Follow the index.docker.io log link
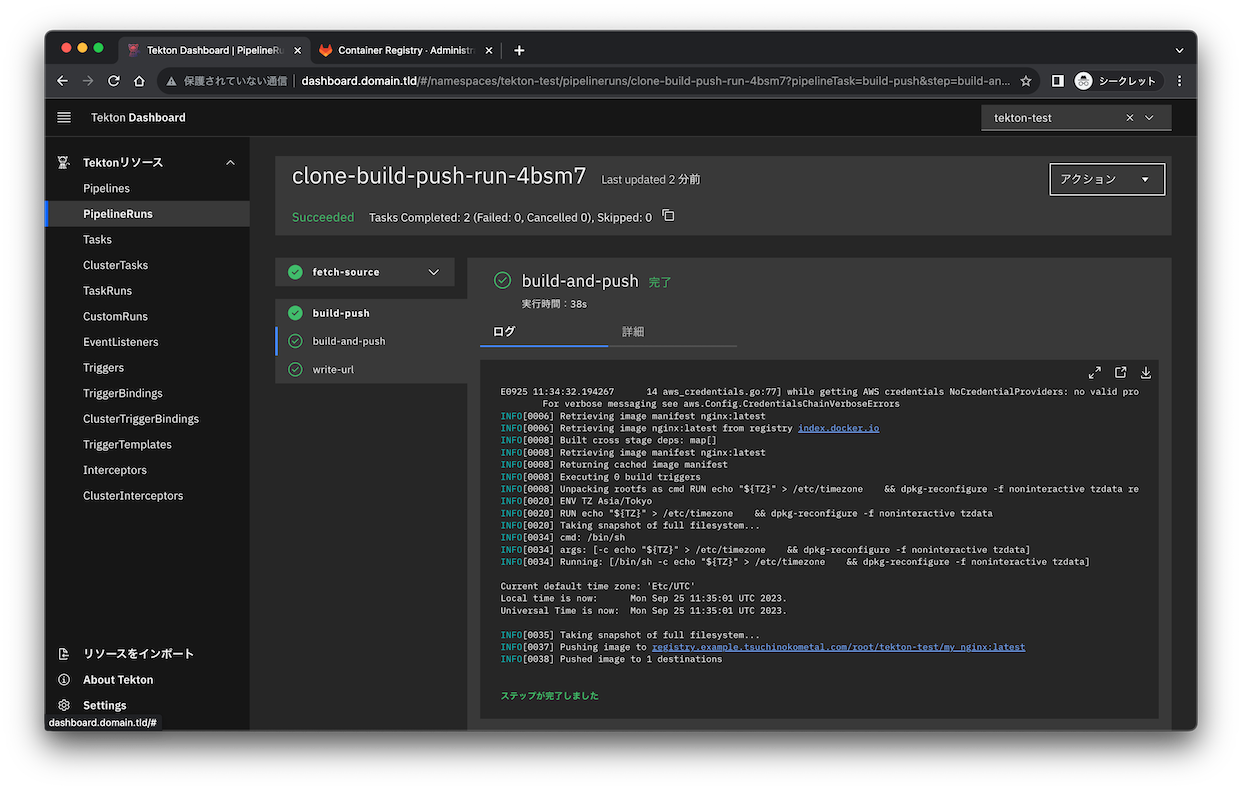 [838, 428]
